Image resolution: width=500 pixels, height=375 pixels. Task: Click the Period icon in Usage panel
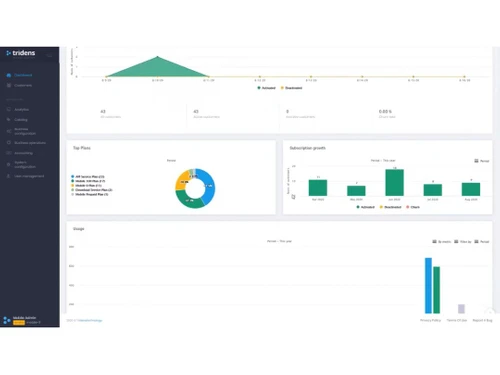[x=476, y=242]
